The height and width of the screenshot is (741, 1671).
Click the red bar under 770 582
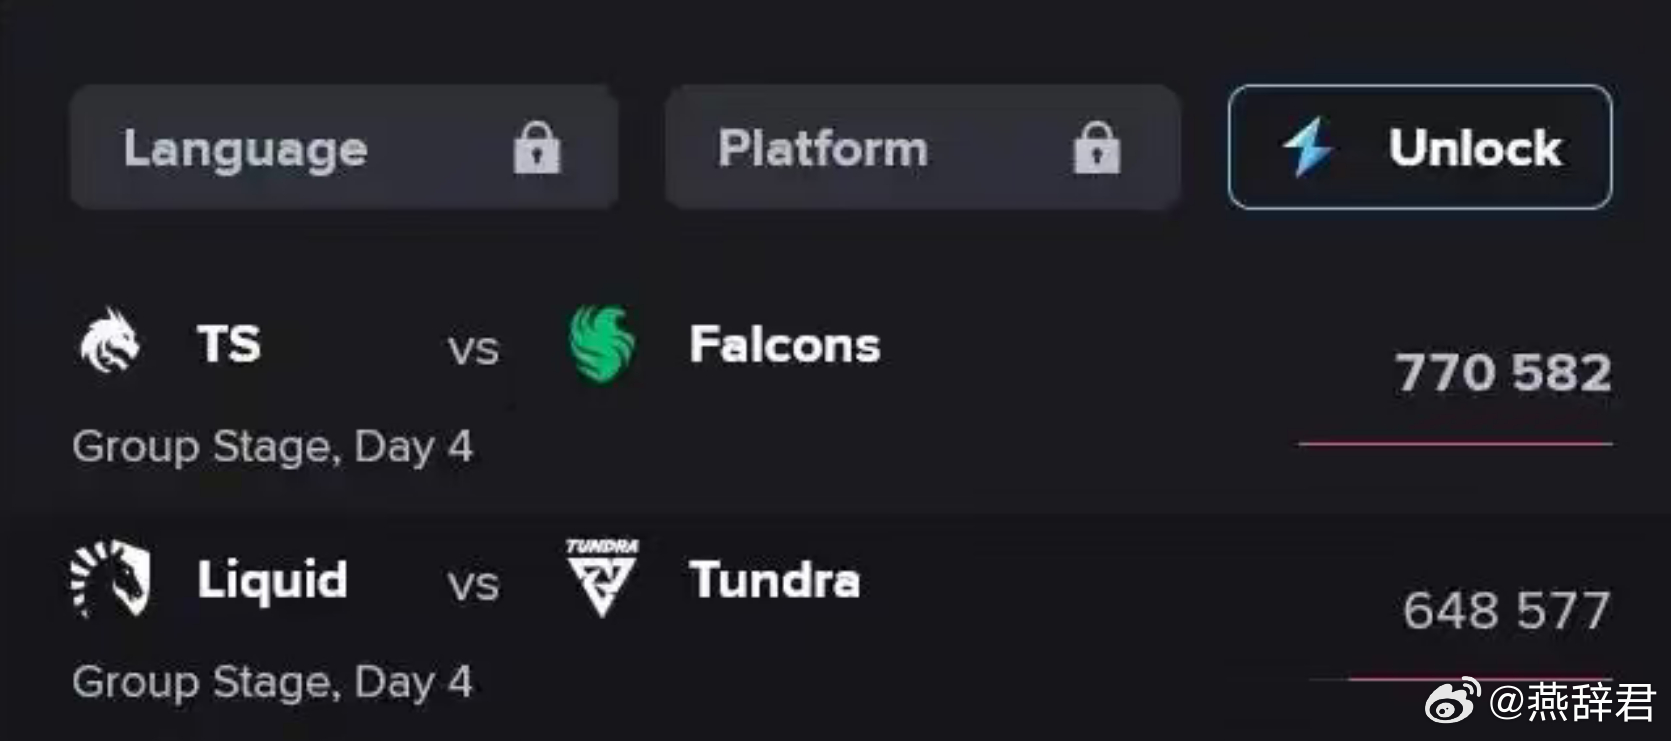click(1455, 443)
